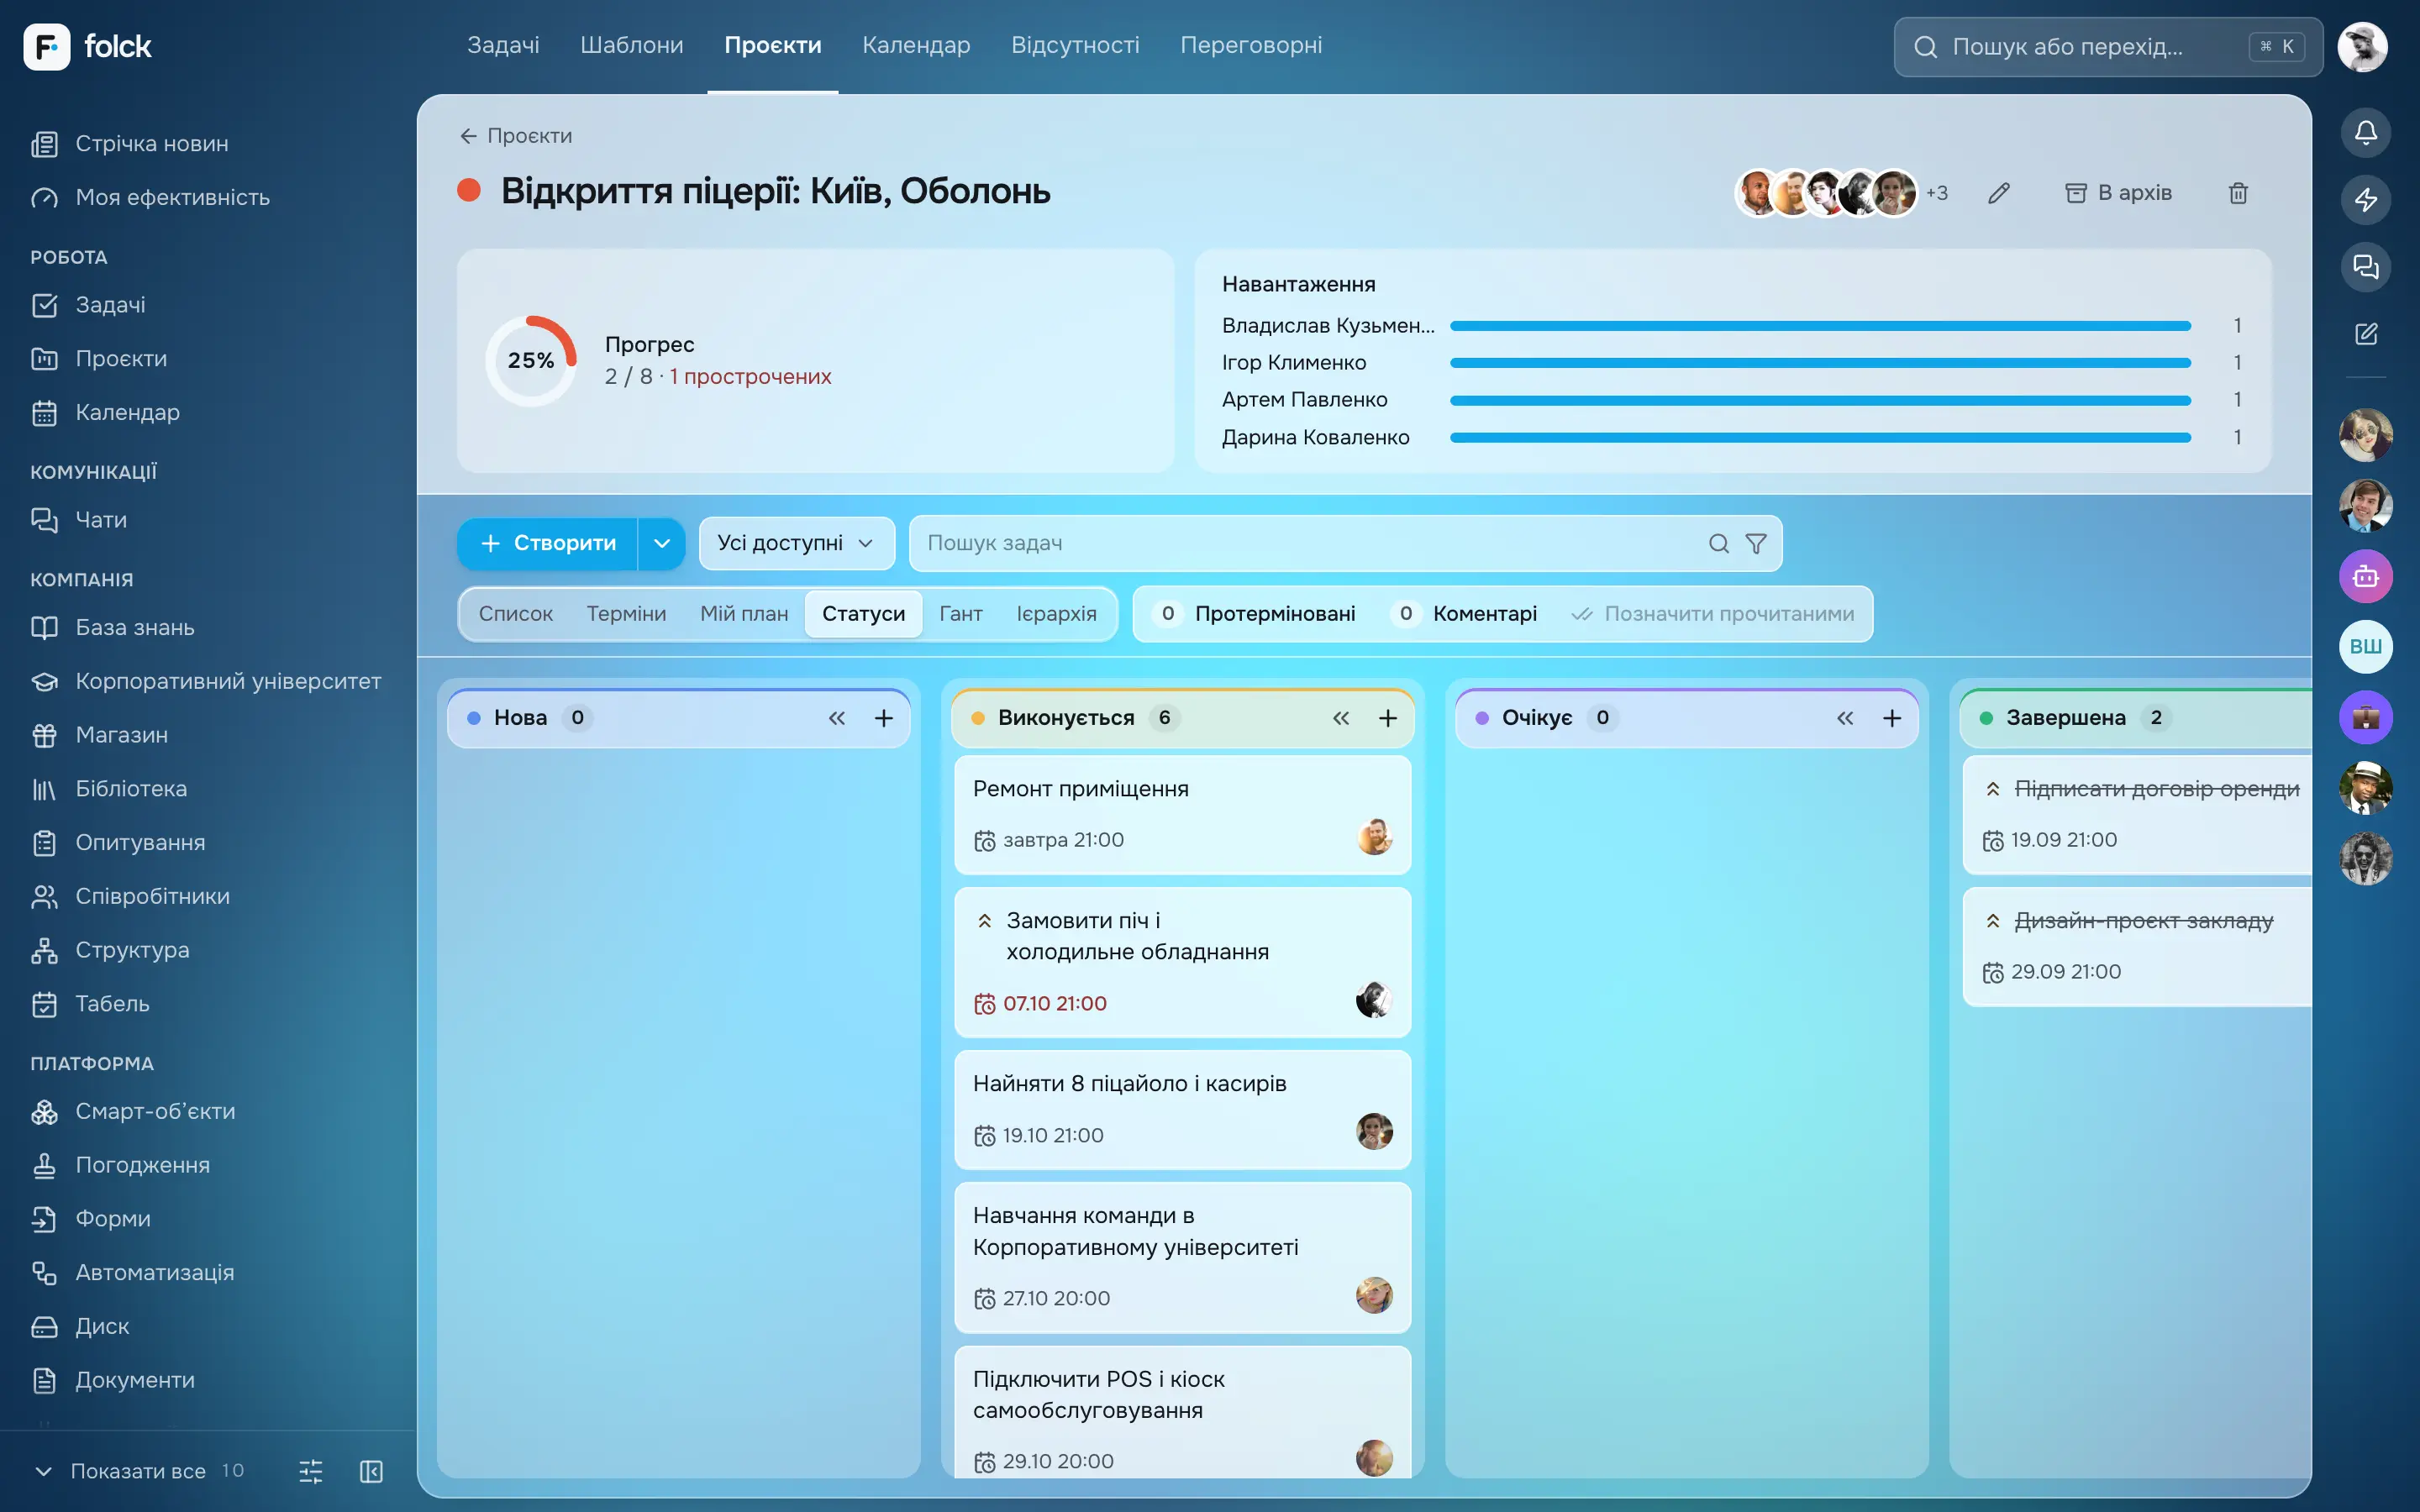This screenshot has height=1512, width=2420.
Task: Toggle the Протерміновані filter
Action: (x=1254, y=614)
